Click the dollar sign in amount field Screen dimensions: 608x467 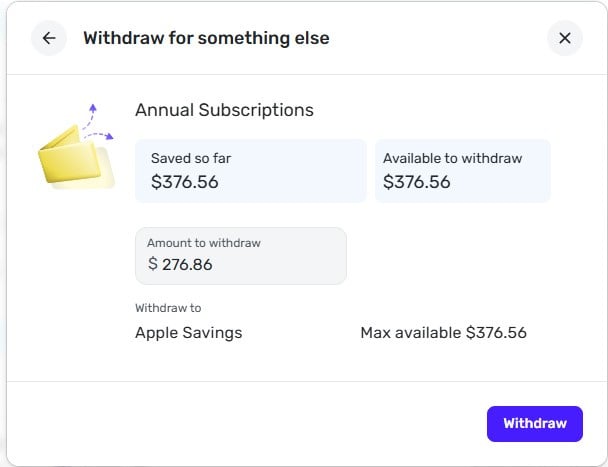(x=152, y=265)
